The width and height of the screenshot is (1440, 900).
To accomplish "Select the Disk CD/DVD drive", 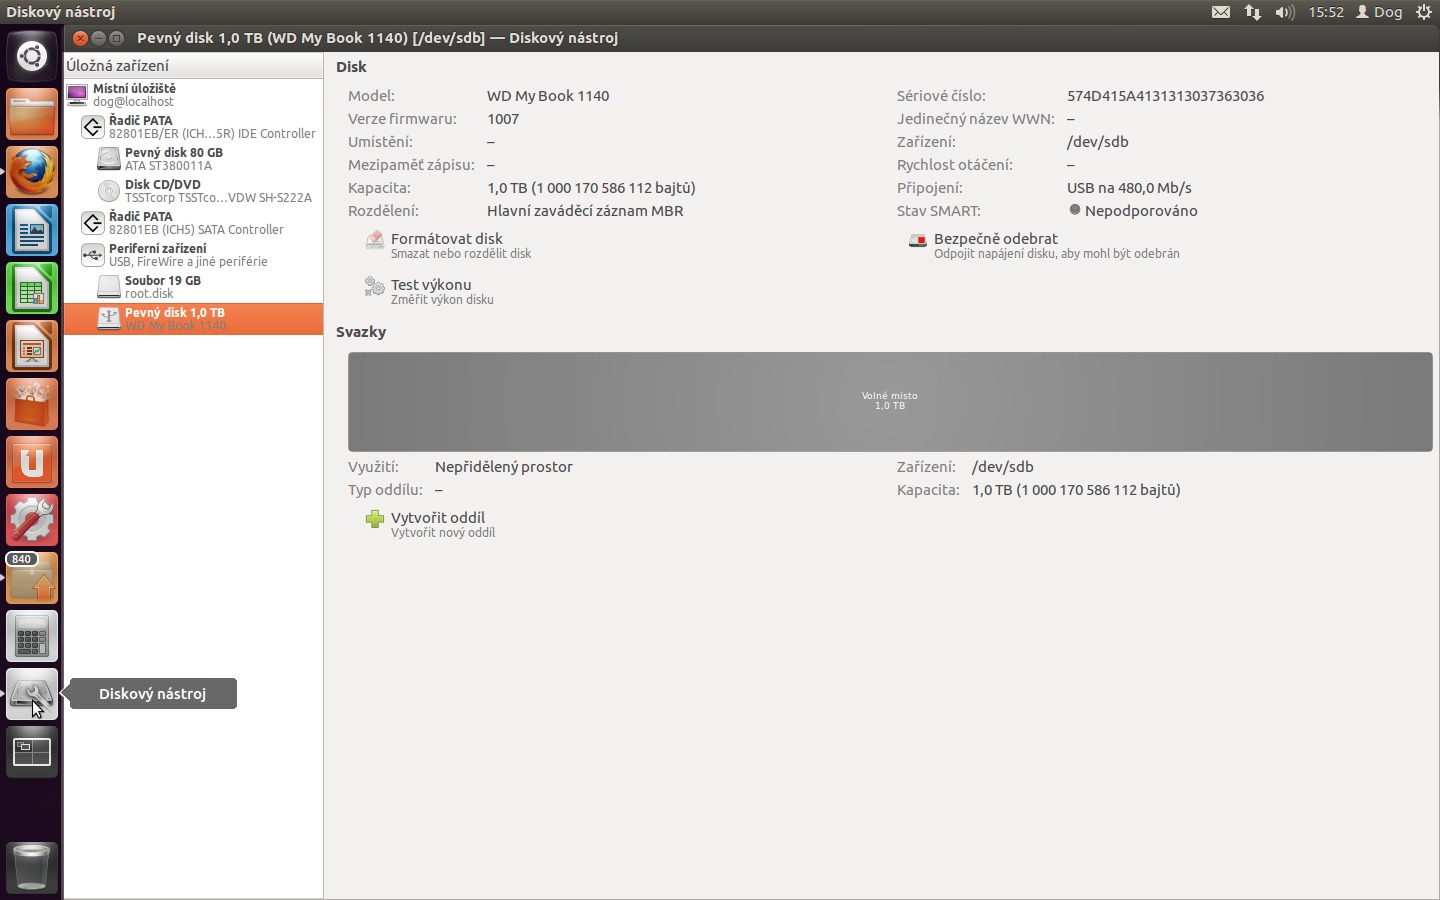I will pos(193,191).
